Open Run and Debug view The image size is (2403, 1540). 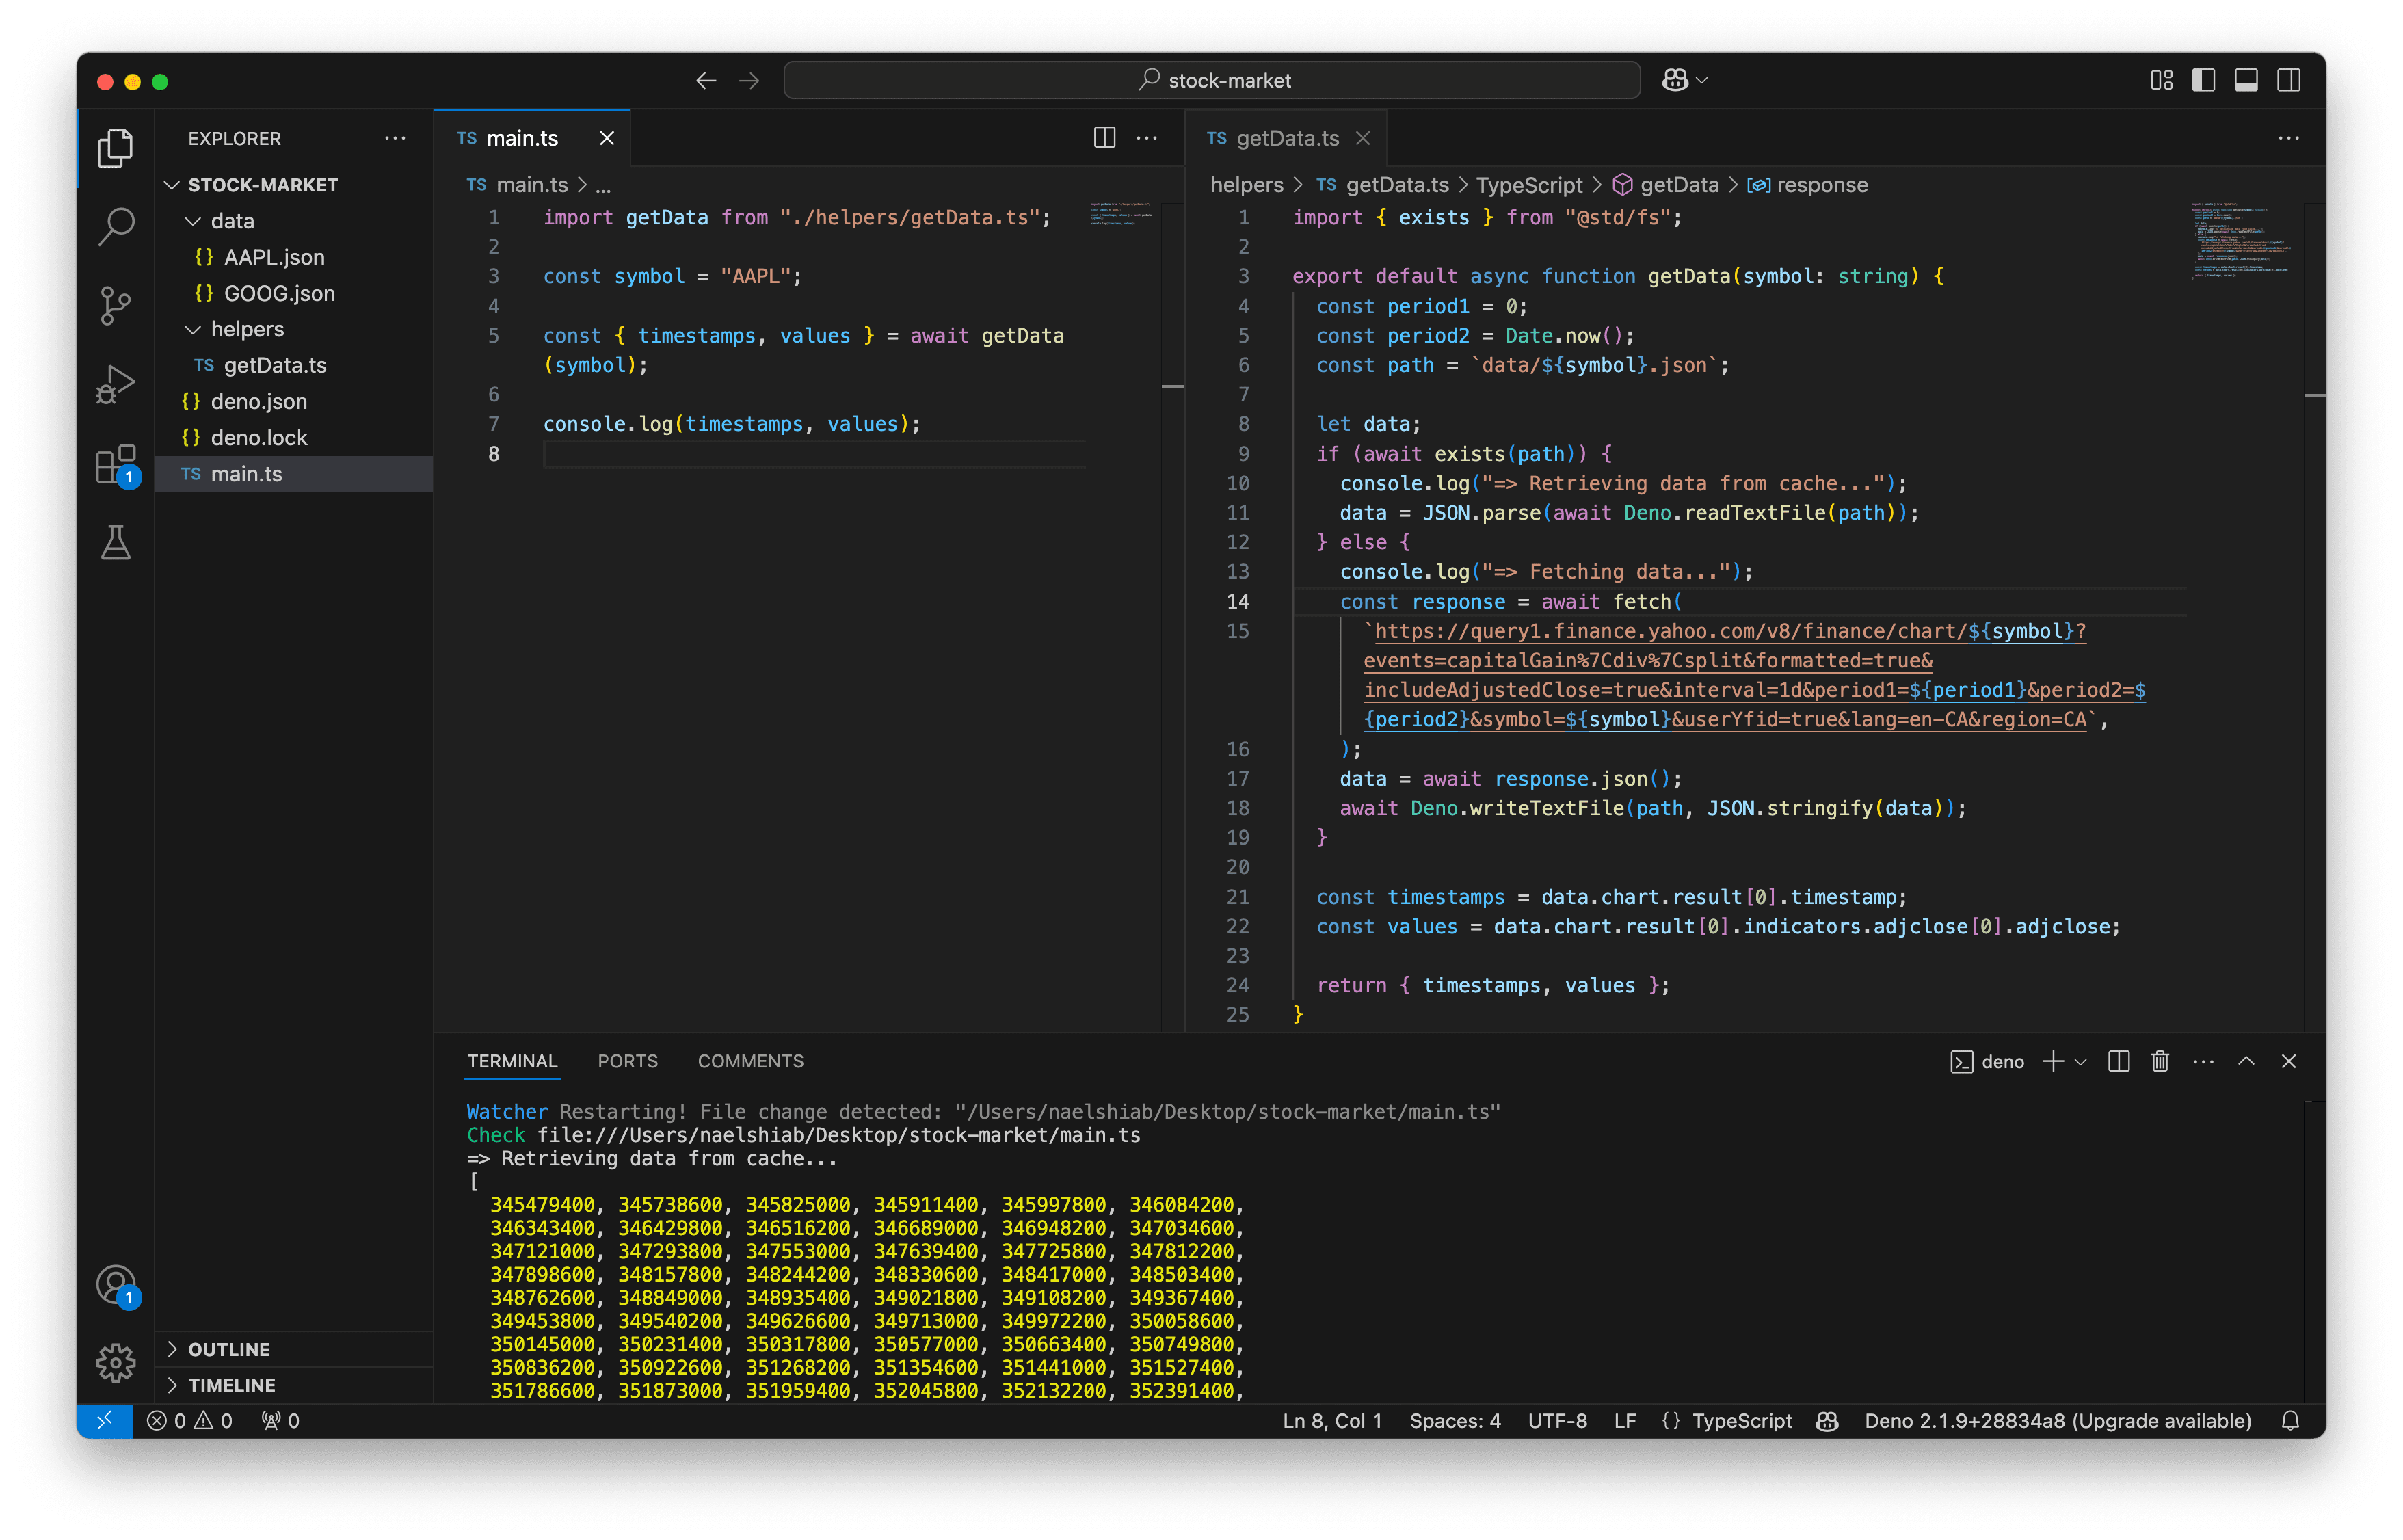pos(115,385)
